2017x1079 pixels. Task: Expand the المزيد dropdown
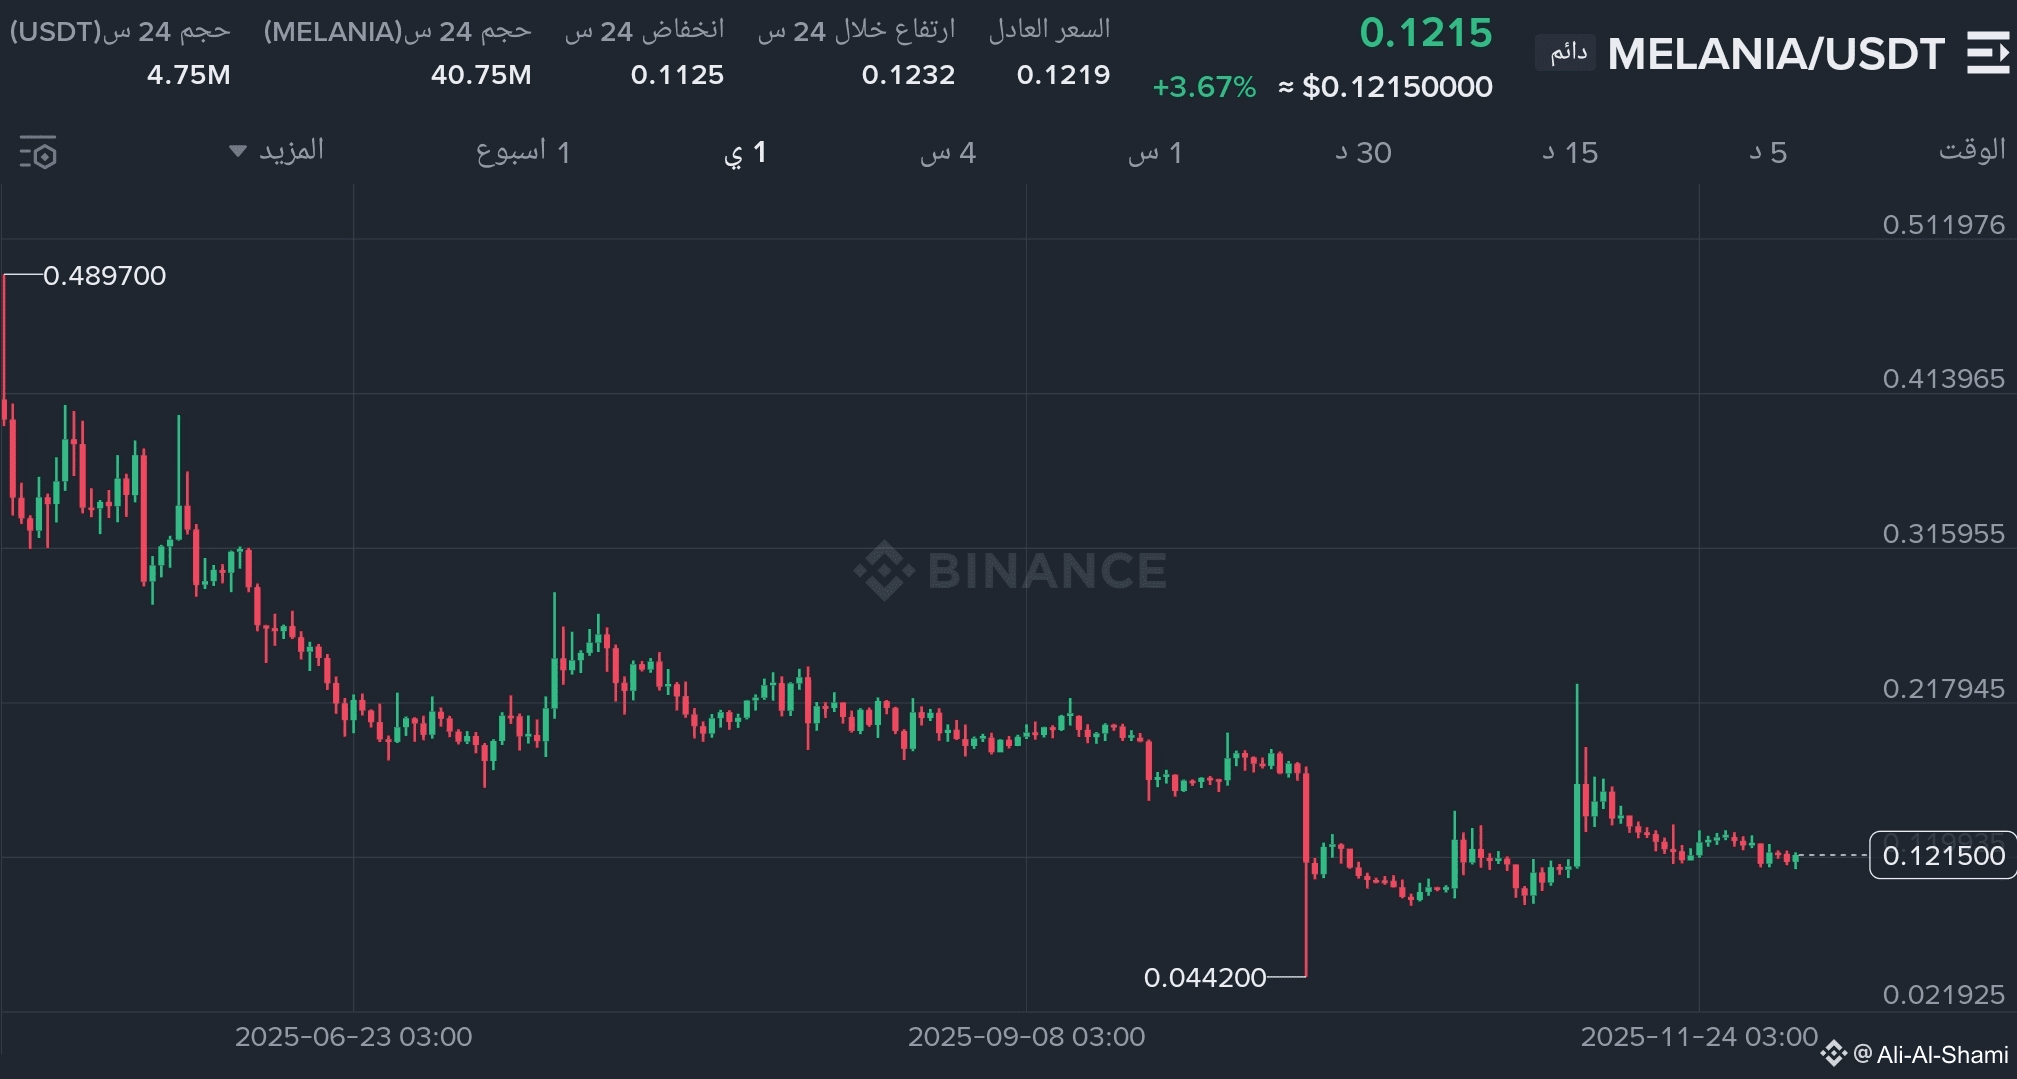[277, 151]
